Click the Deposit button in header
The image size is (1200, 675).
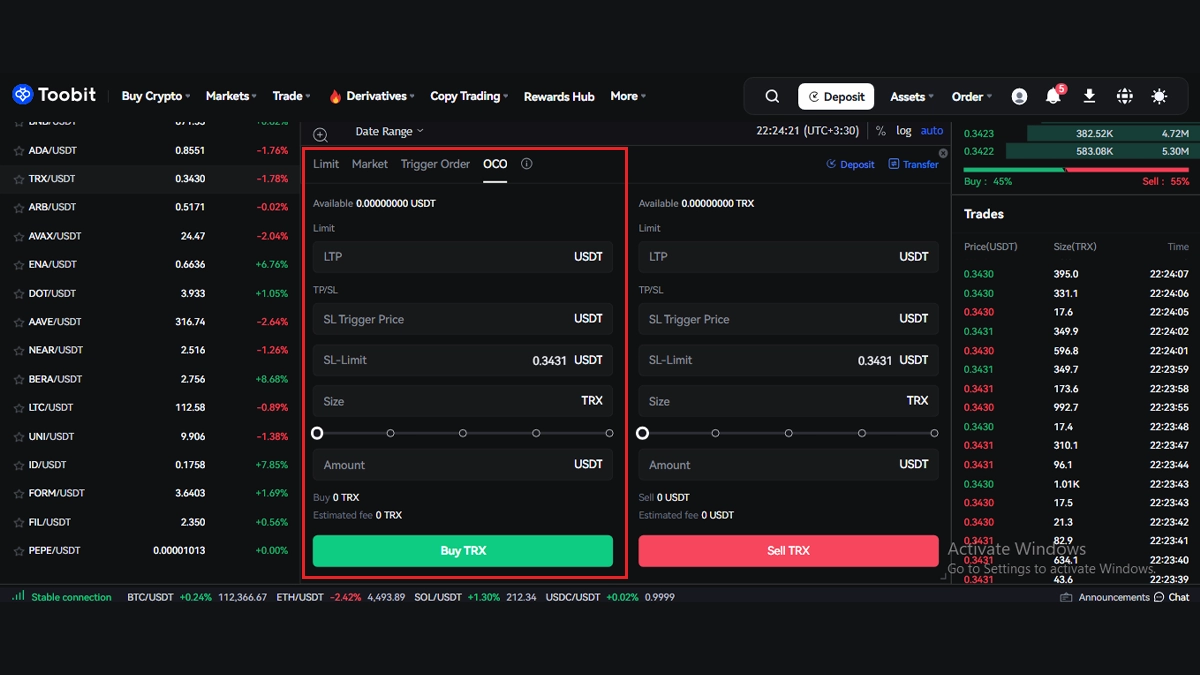coord(836,96)
